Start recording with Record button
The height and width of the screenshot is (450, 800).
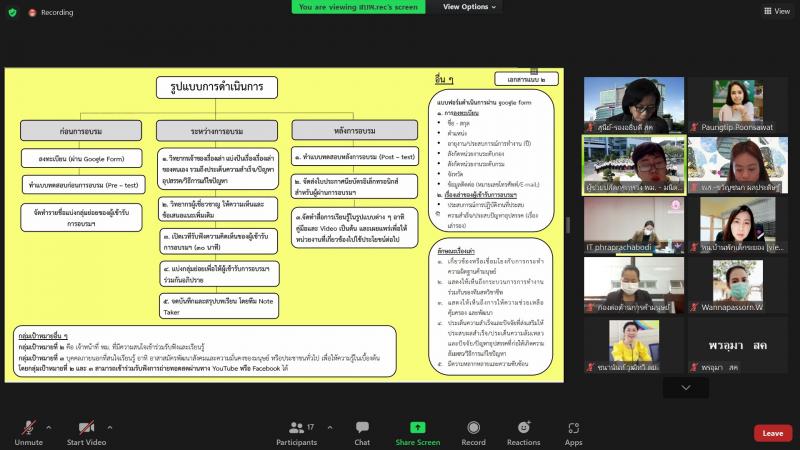point(473,433)
